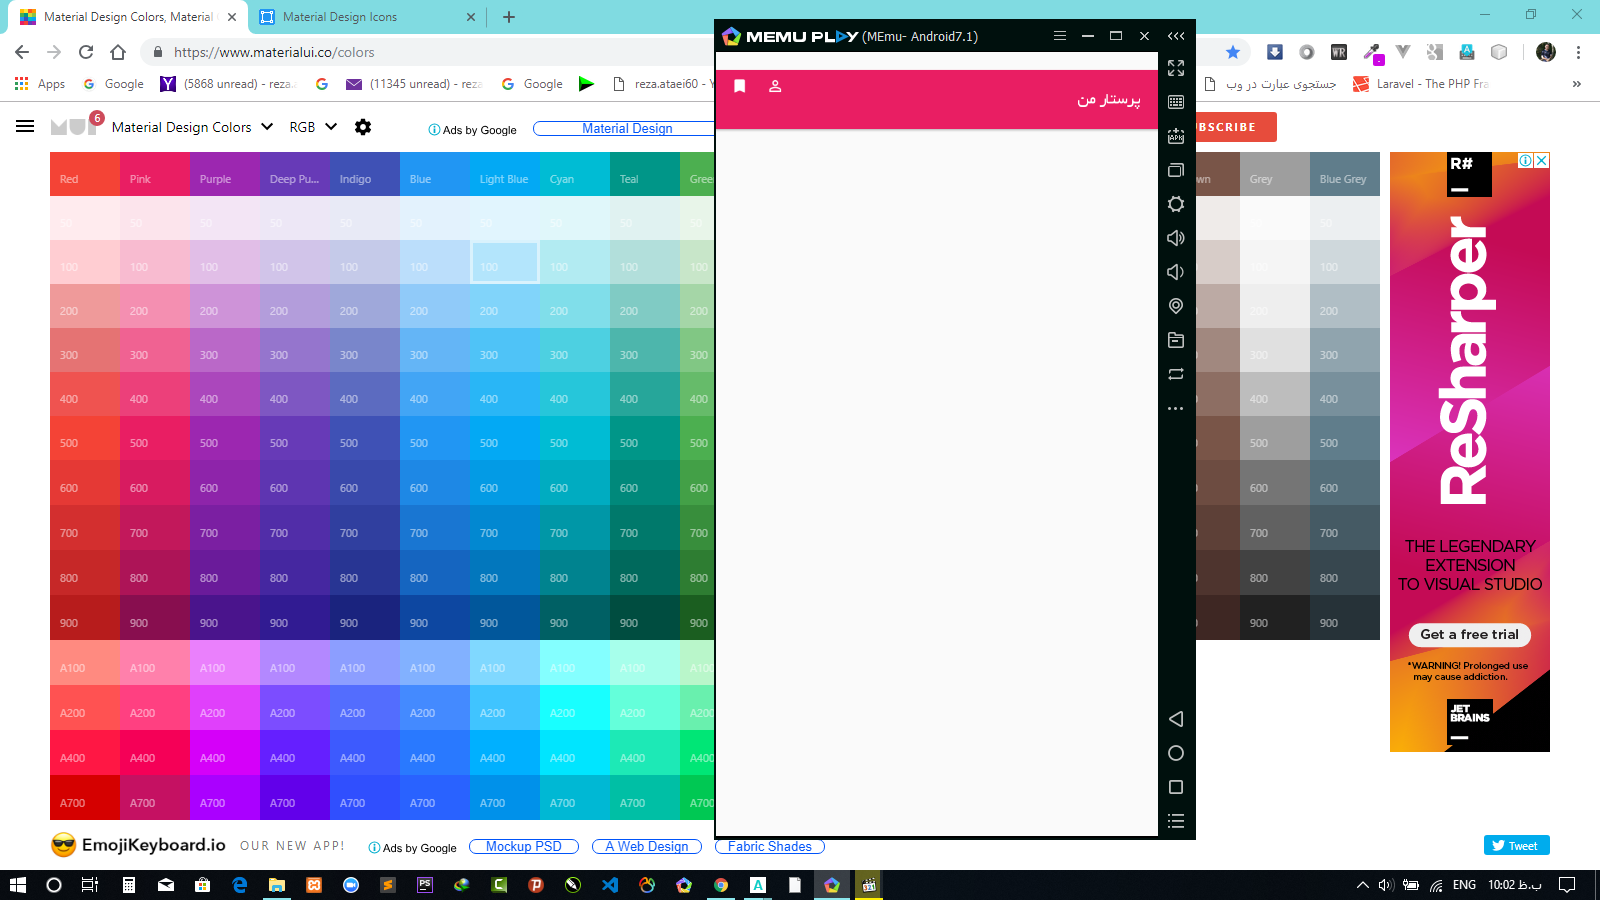Viewport: 1600px width, 900px height.
Task: Open the Mockup PSD ad link
Action: [523, 846]
